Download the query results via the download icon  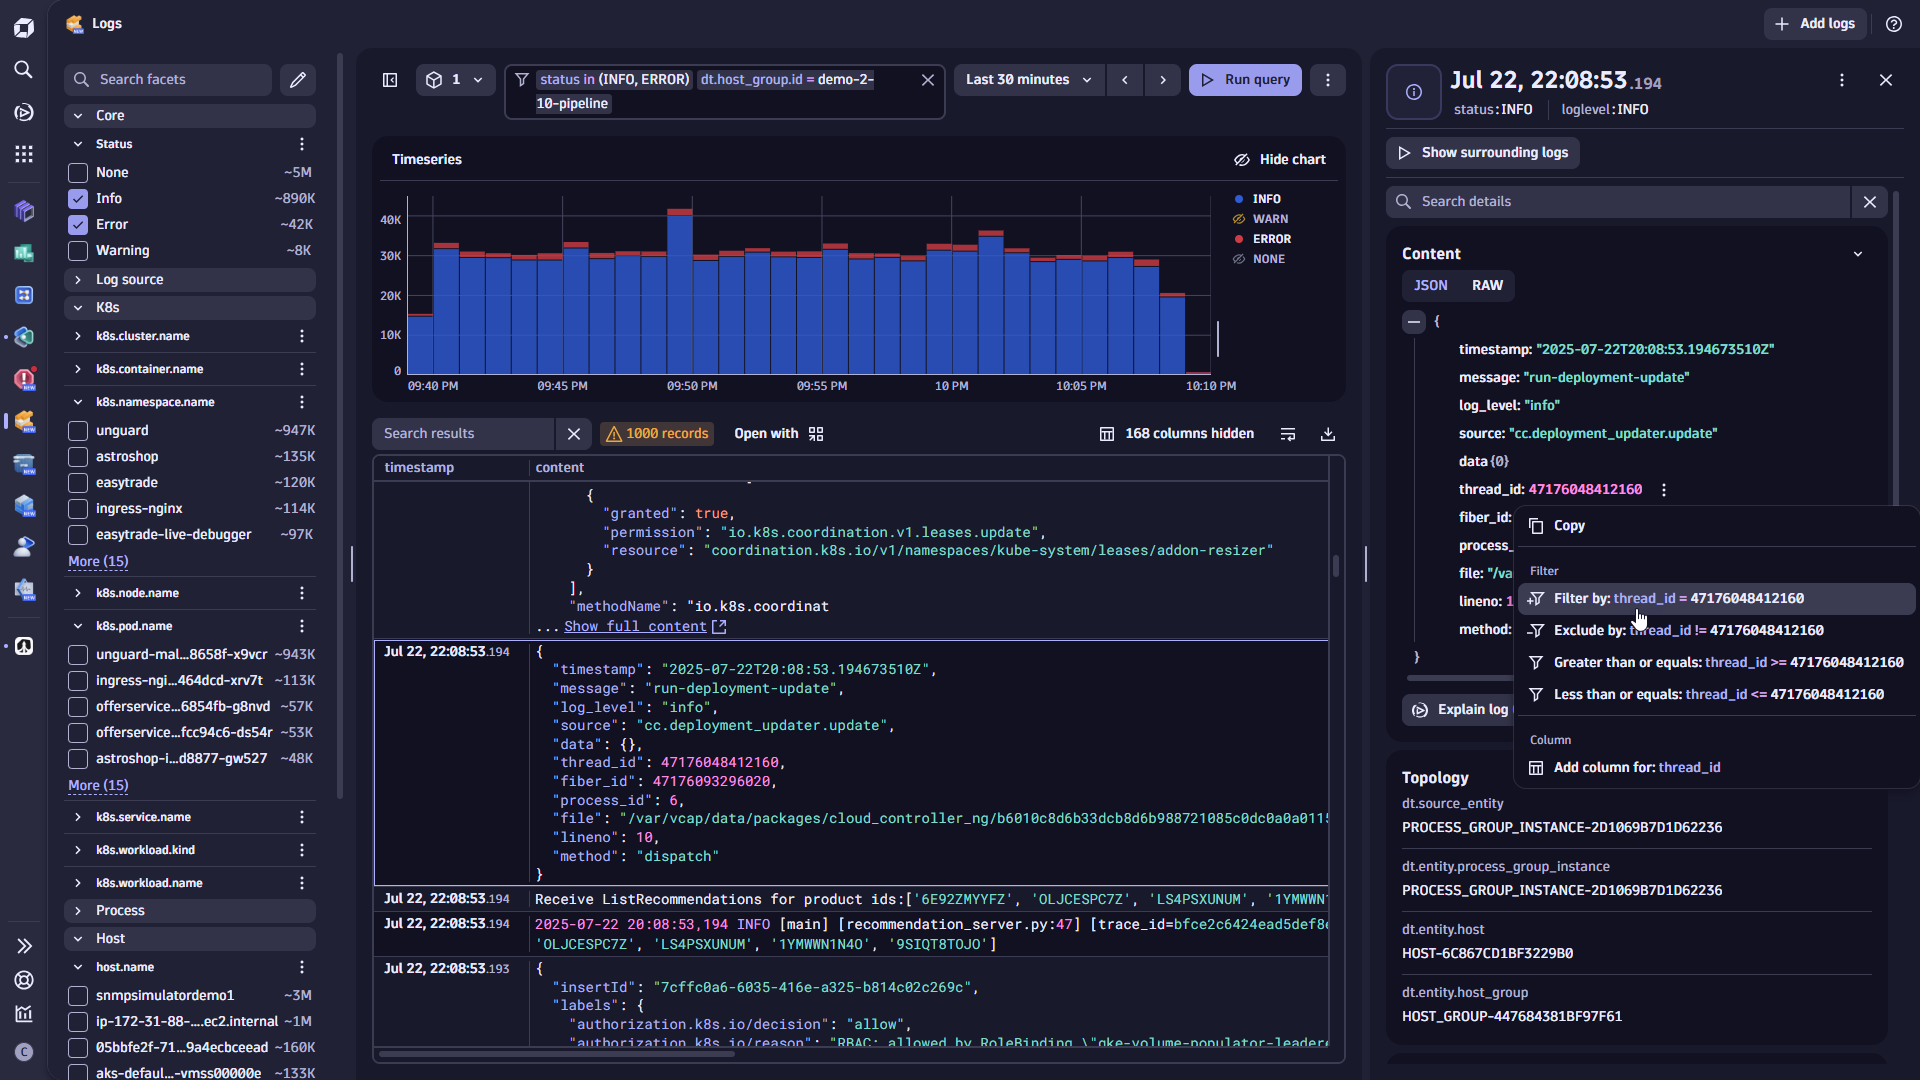(x=1328, y=433)
